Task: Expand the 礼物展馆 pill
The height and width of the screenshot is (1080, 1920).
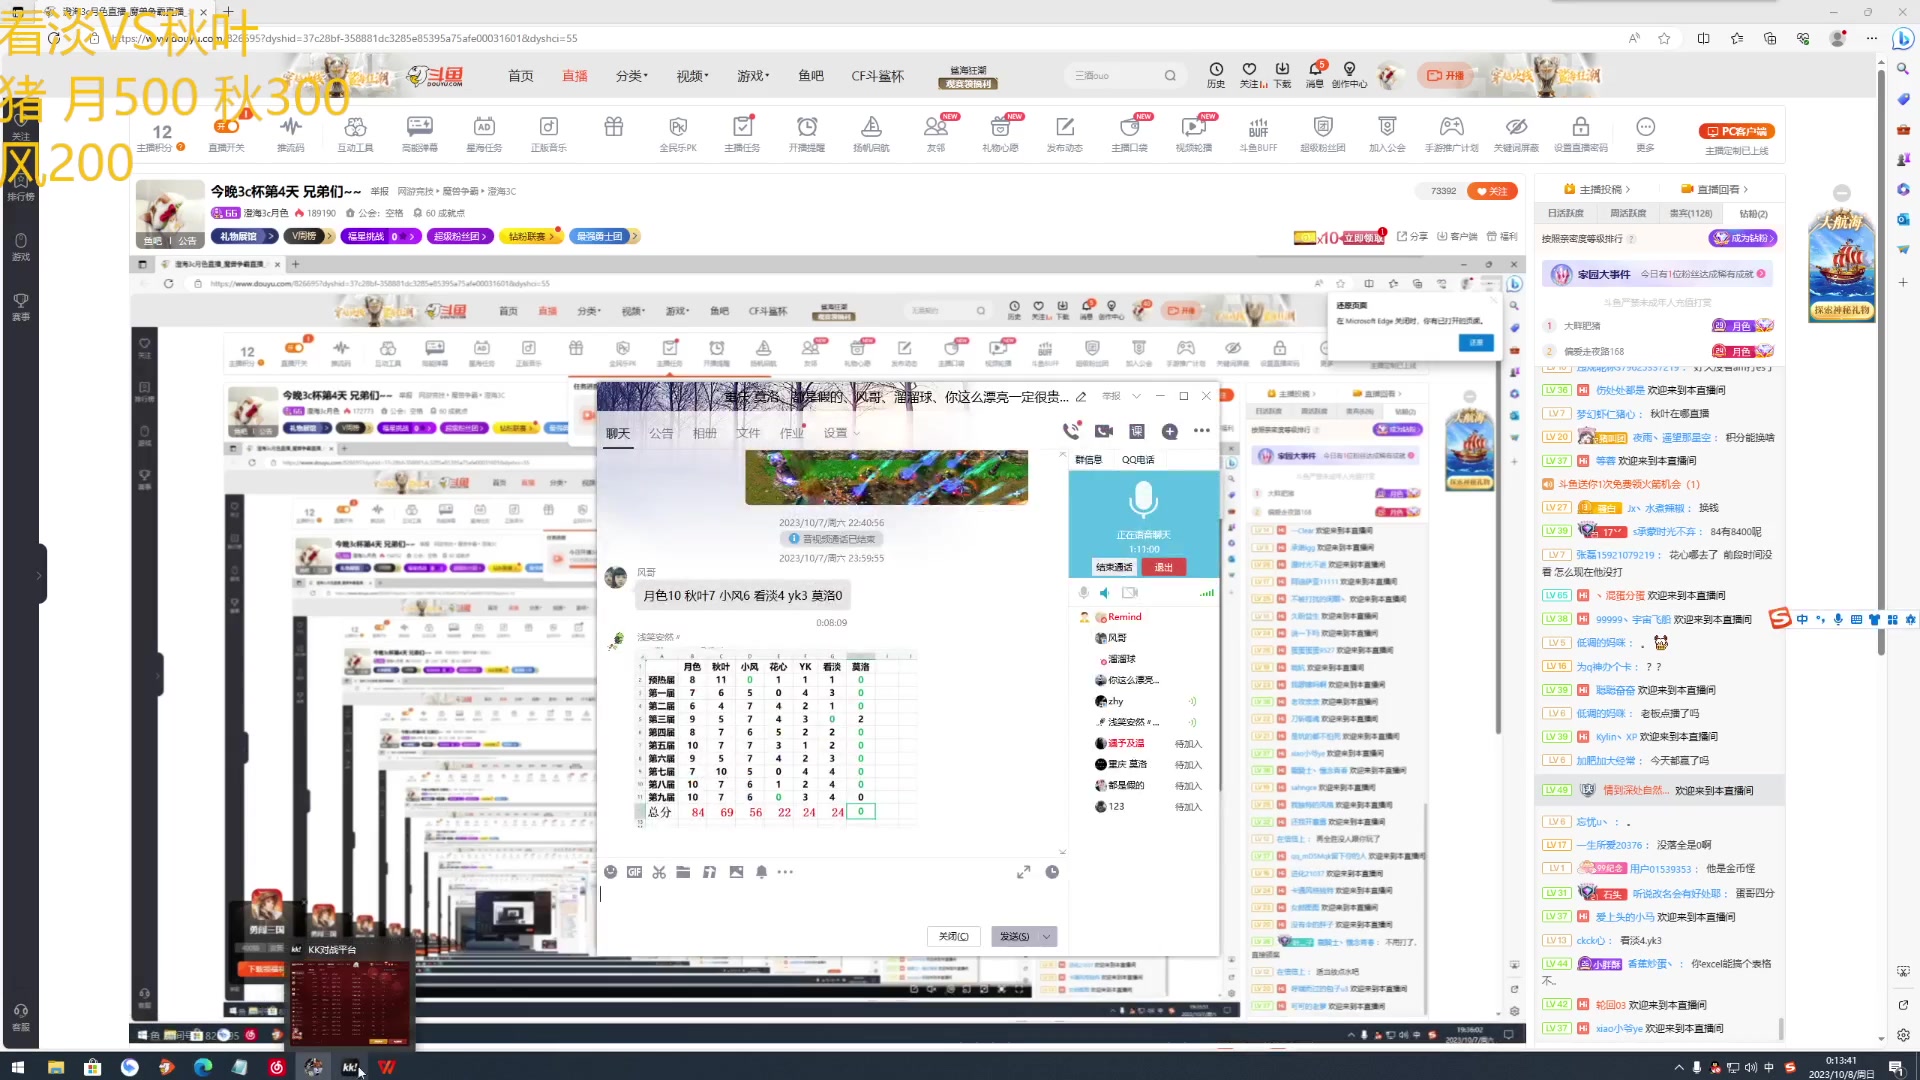Action: pyautogui.click(x=244, y=236)
